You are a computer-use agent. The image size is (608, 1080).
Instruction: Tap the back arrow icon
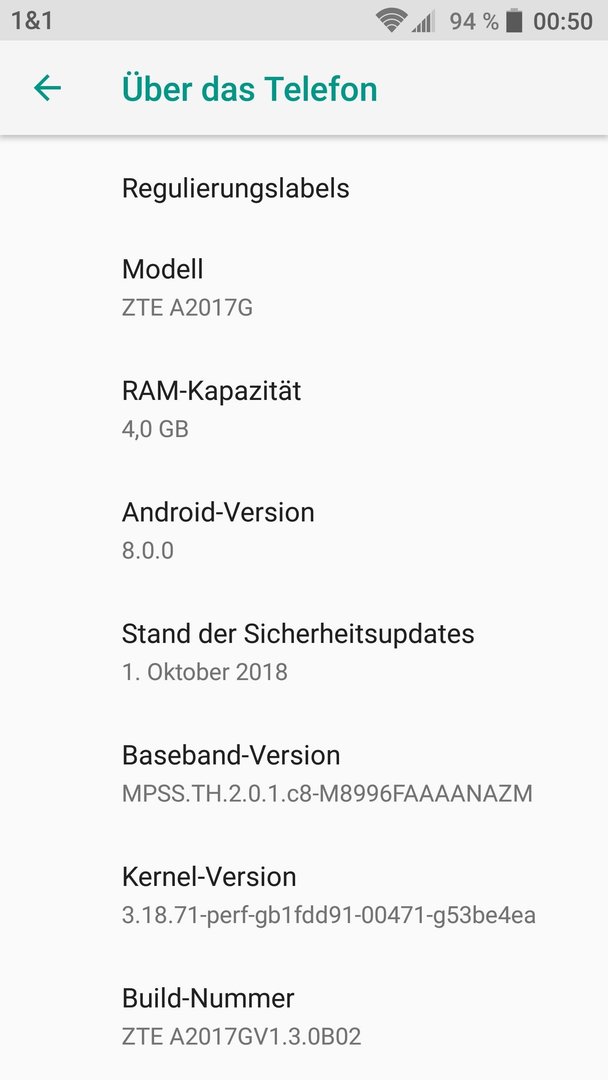point(48,88)
